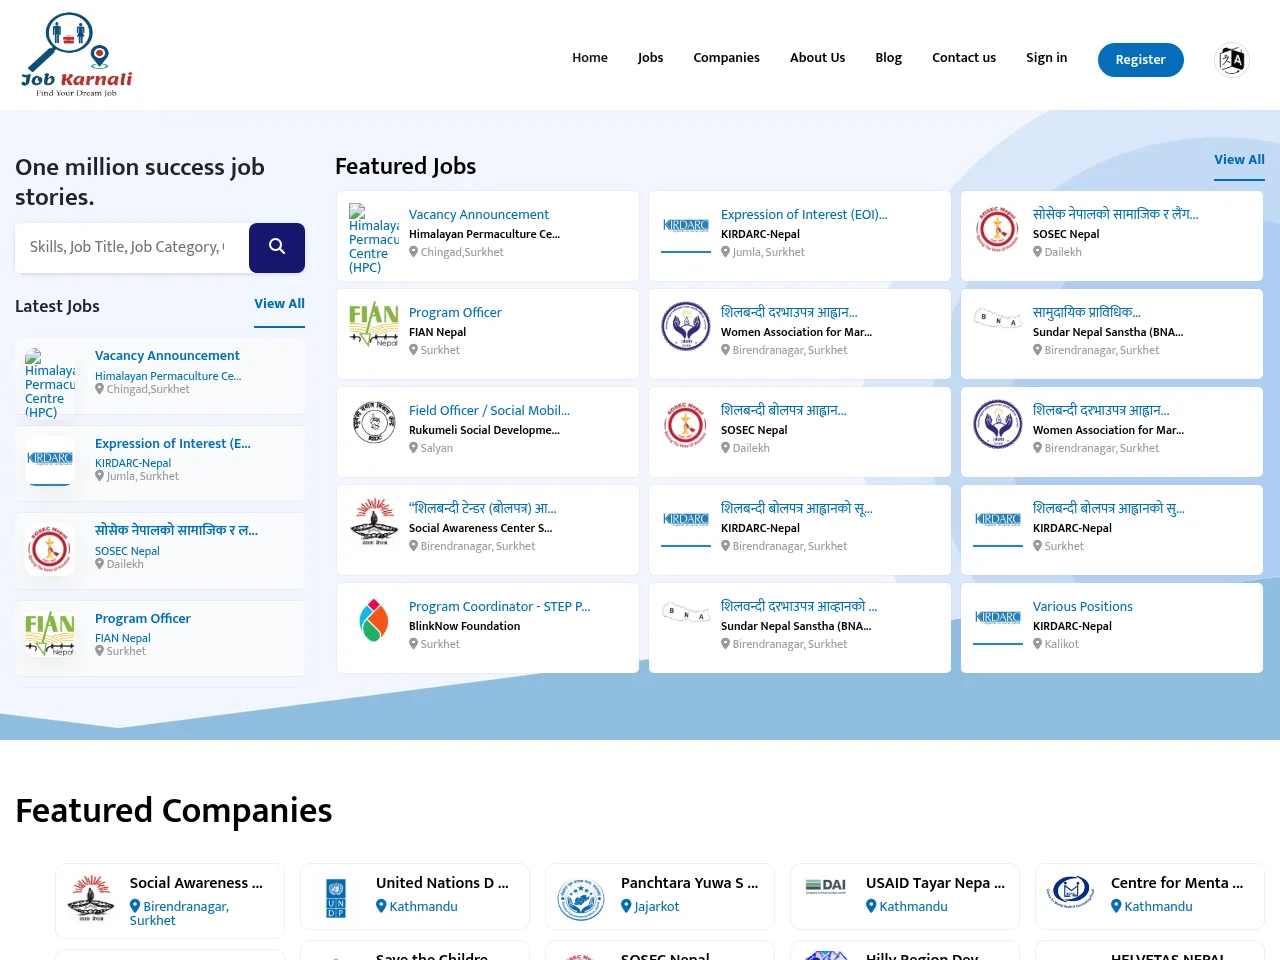Open United Nations D ... company card
Image resolution: width=1280 pixels, height=960 pixels.
click(415, 897)
